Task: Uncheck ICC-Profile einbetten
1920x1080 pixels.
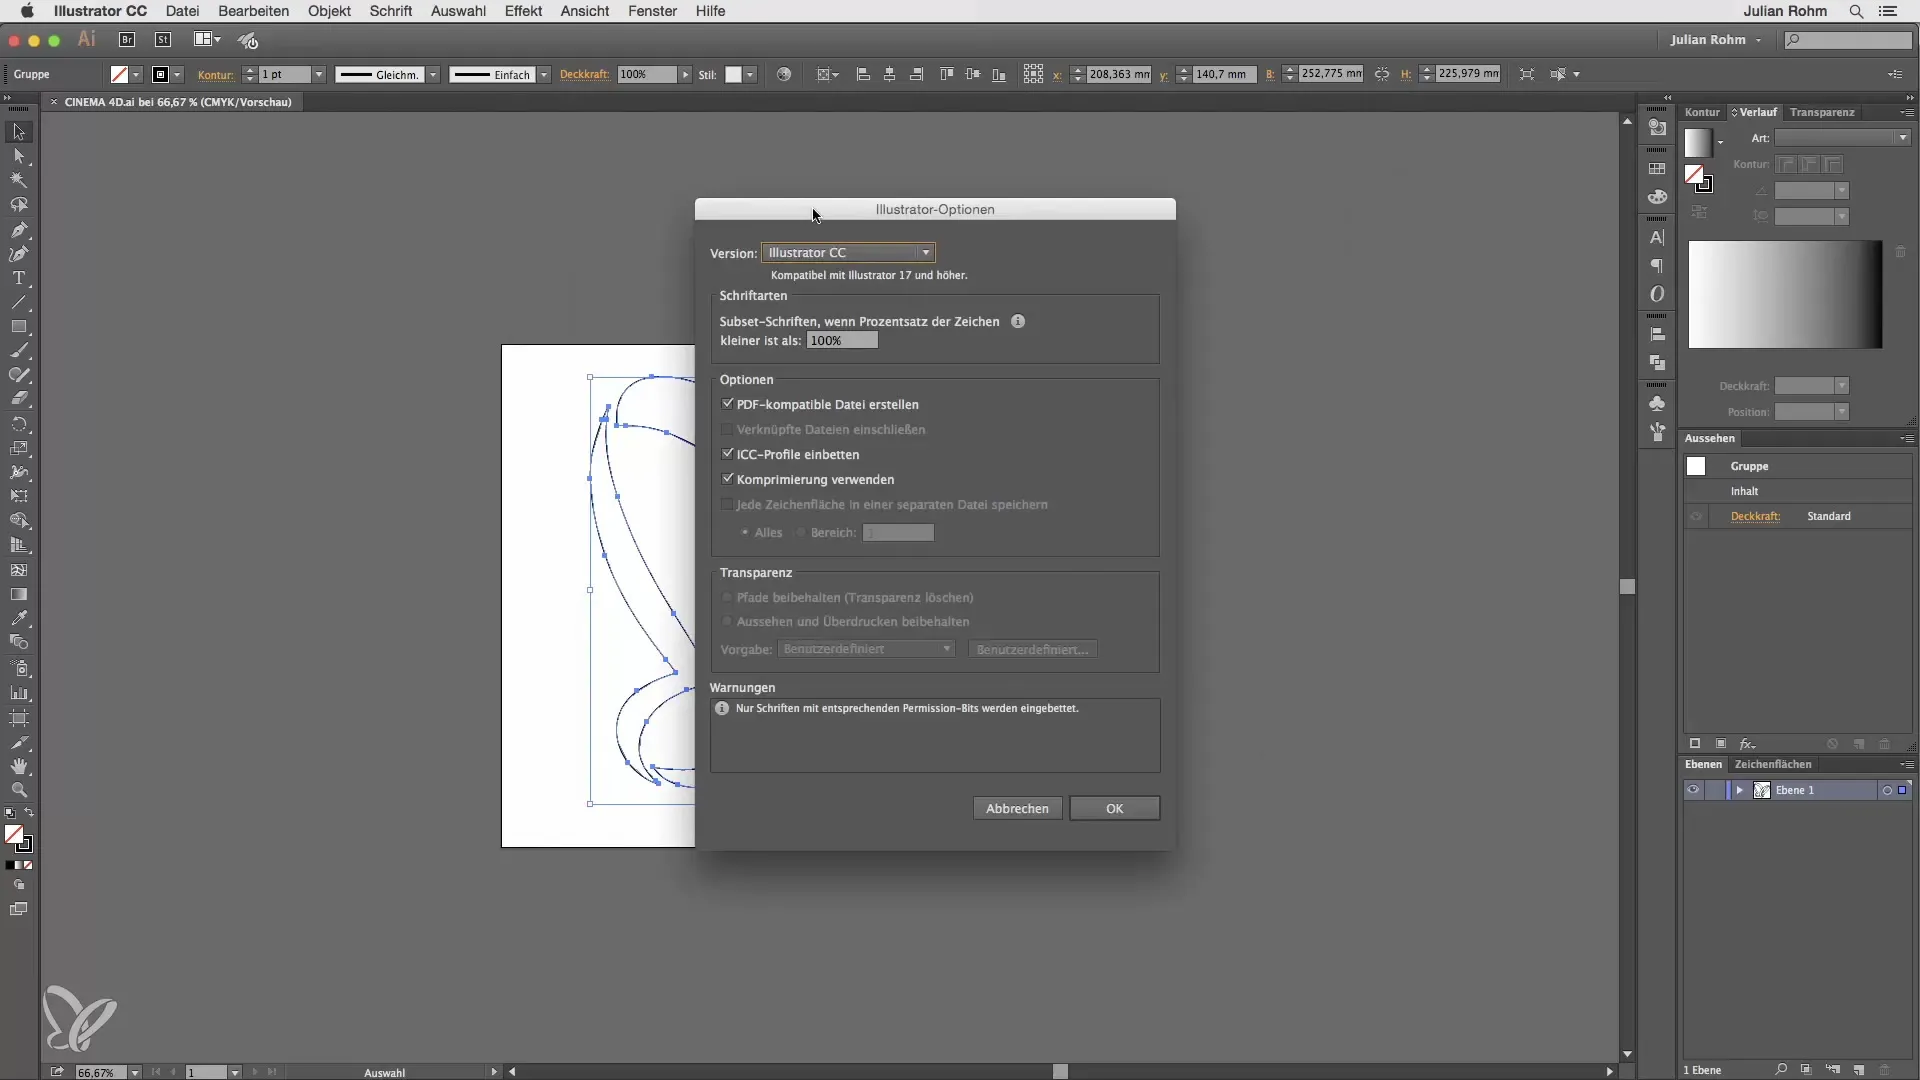Action: pos(728,454)
